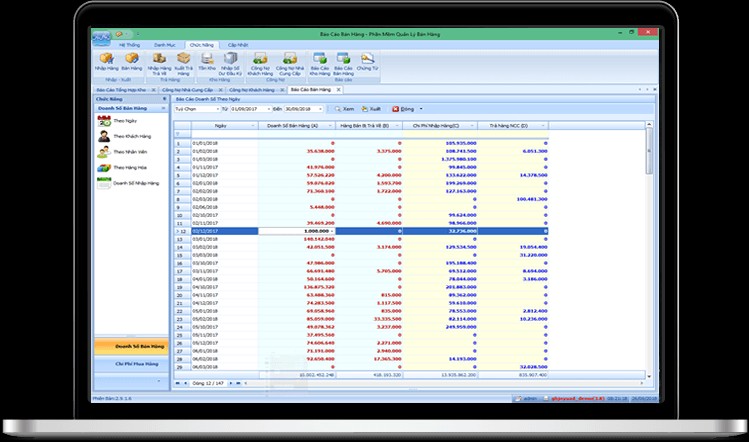Go to first record navigator arrow
This screenshot has height=442, width=749.
178,383
